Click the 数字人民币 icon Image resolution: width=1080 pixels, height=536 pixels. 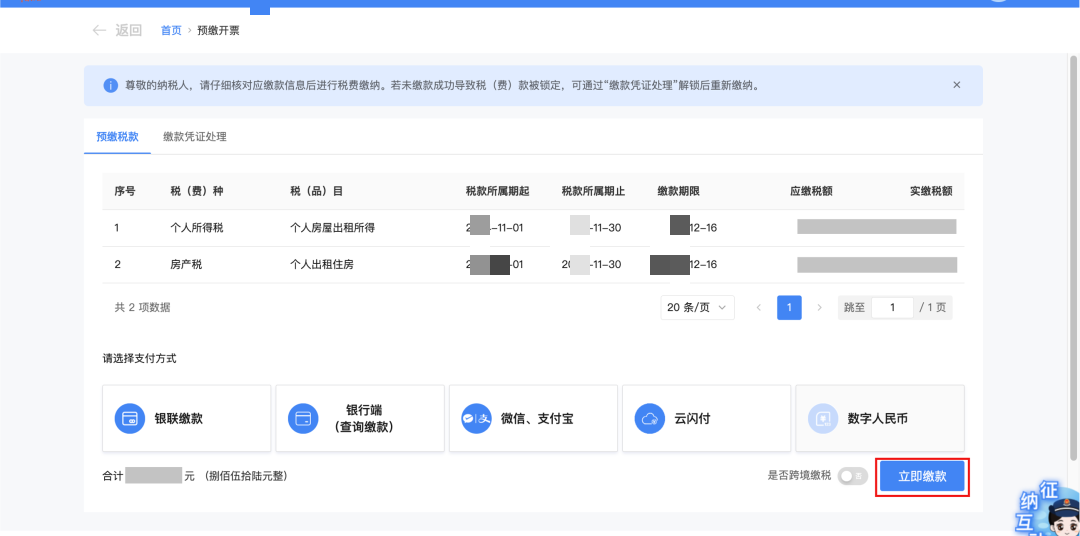[823, 418]
